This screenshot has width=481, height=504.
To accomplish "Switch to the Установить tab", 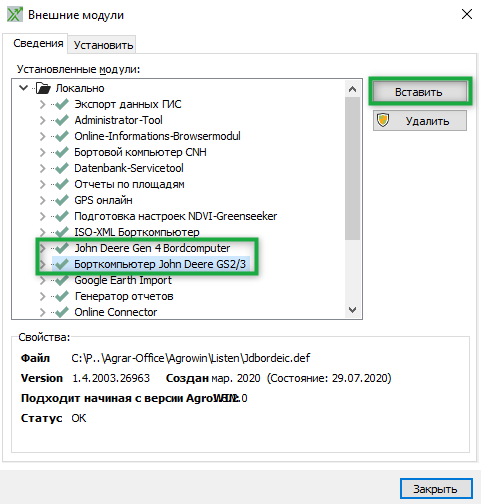I will pyautogui.click(x=103, y=45).
